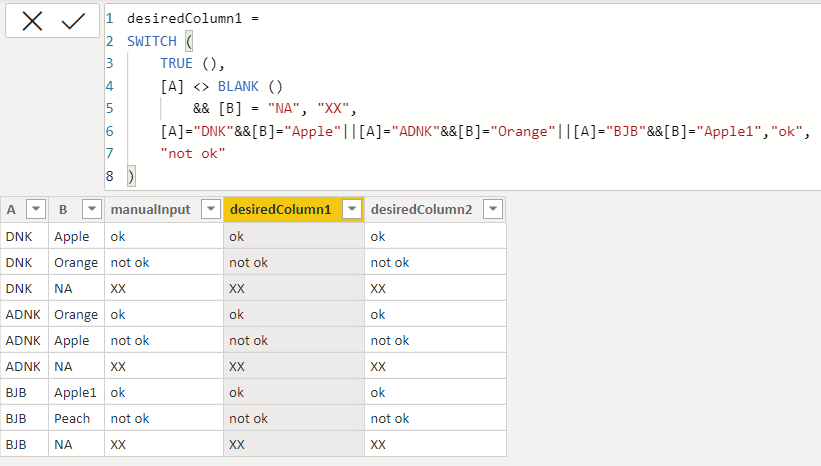Click BLANK function in formula line 4
The image size is (821, 466).
238,86
